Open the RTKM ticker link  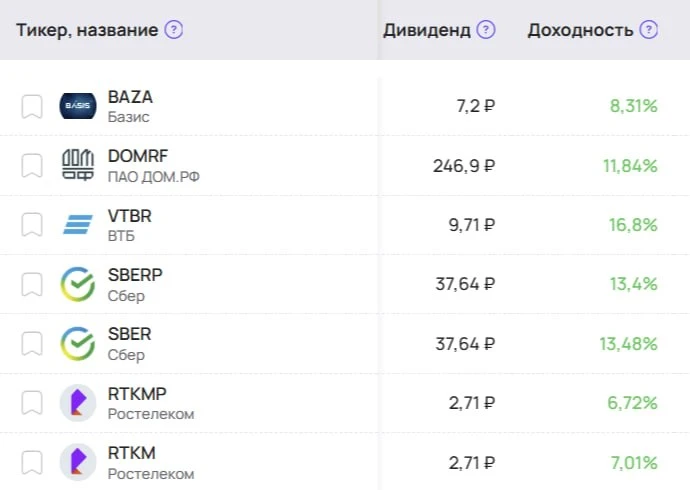click(x=132, y=453)
